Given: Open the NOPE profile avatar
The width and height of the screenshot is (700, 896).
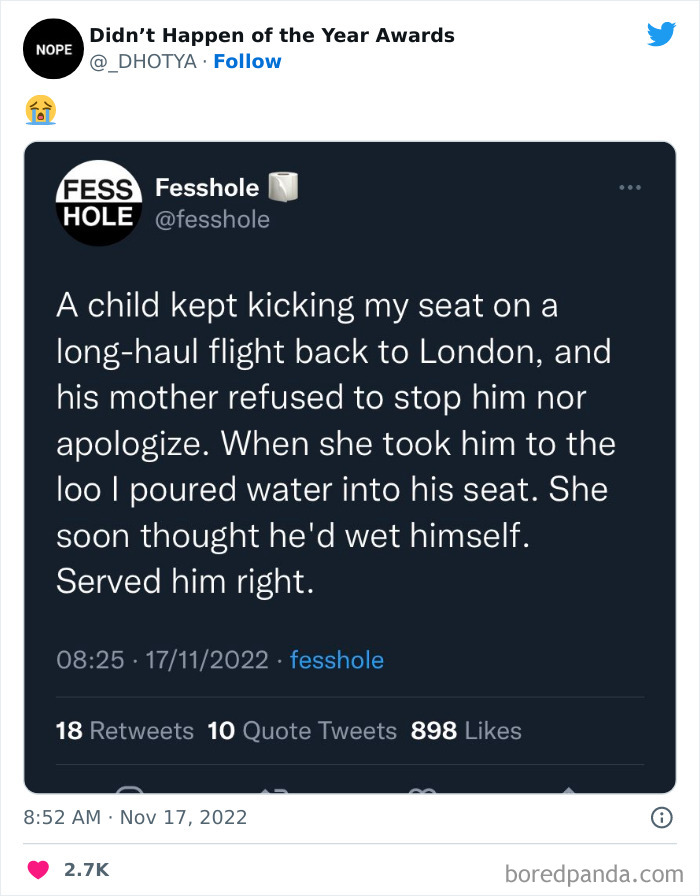Looking at the screenshot, I should [x=53, y=48].
